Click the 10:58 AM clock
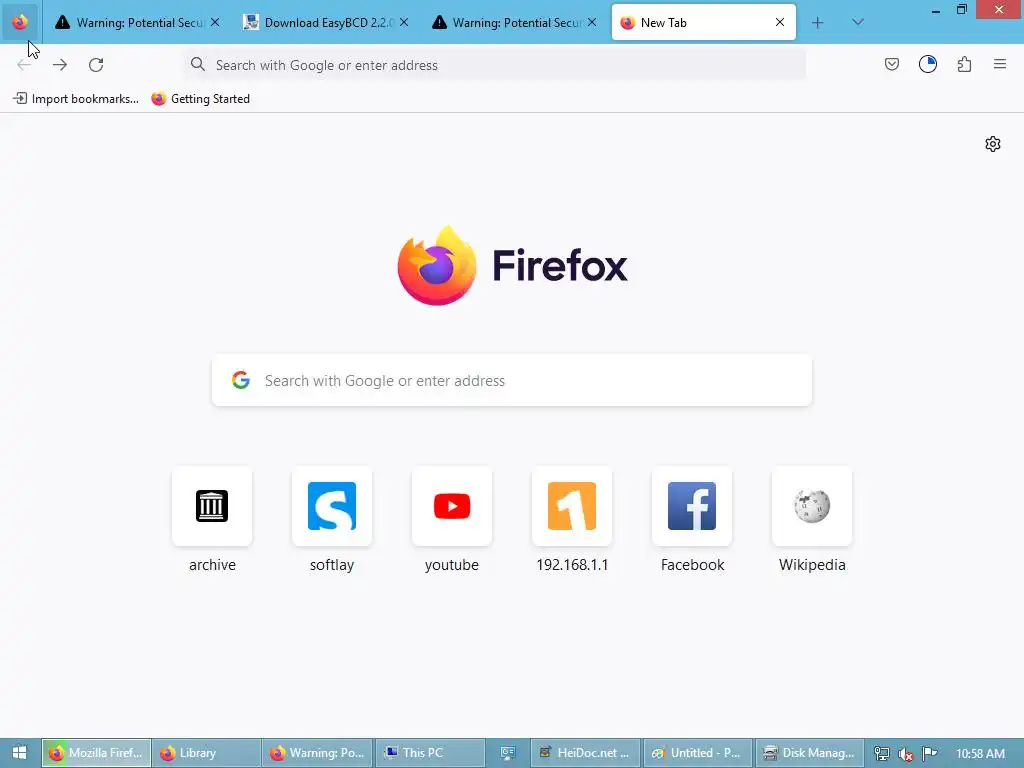The width and height of the screenshot is (1024, 768). tap(980, 753)
